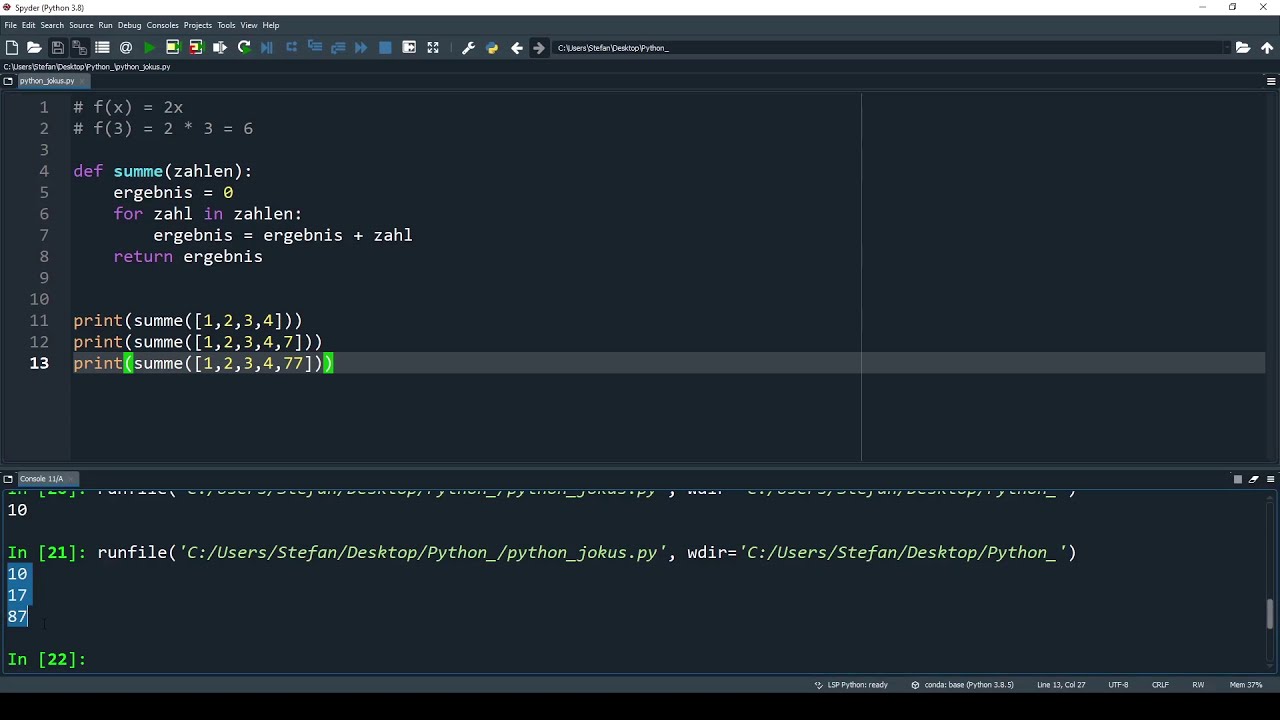Click debug step-return icon
This screenshot has height=720, width=1280.
click(x=338, y=47)
